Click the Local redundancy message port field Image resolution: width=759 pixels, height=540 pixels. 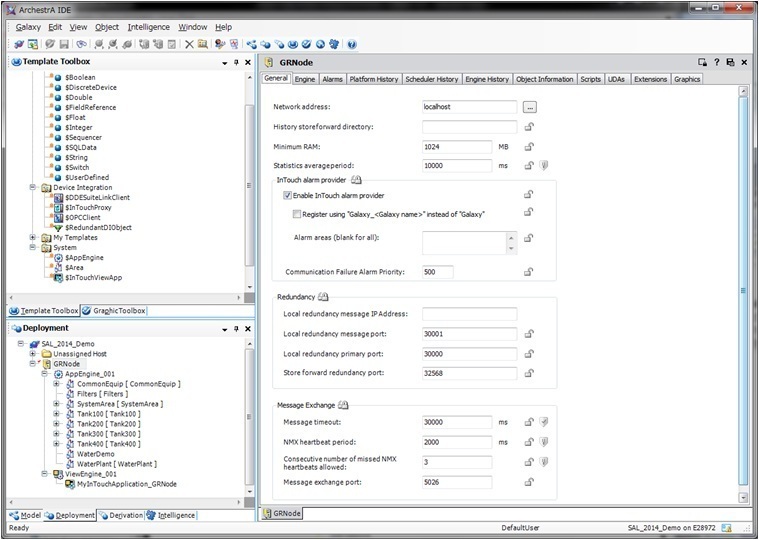click(469, 333)
